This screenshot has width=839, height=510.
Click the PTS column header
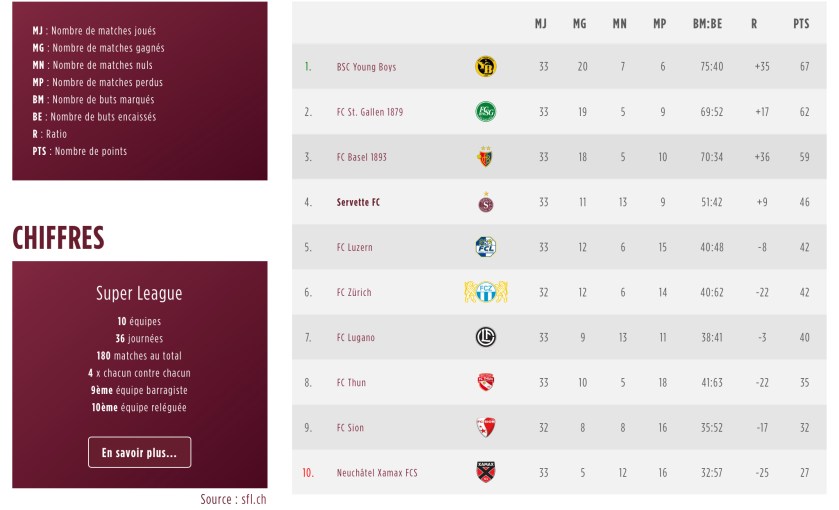tap(801, 24)
